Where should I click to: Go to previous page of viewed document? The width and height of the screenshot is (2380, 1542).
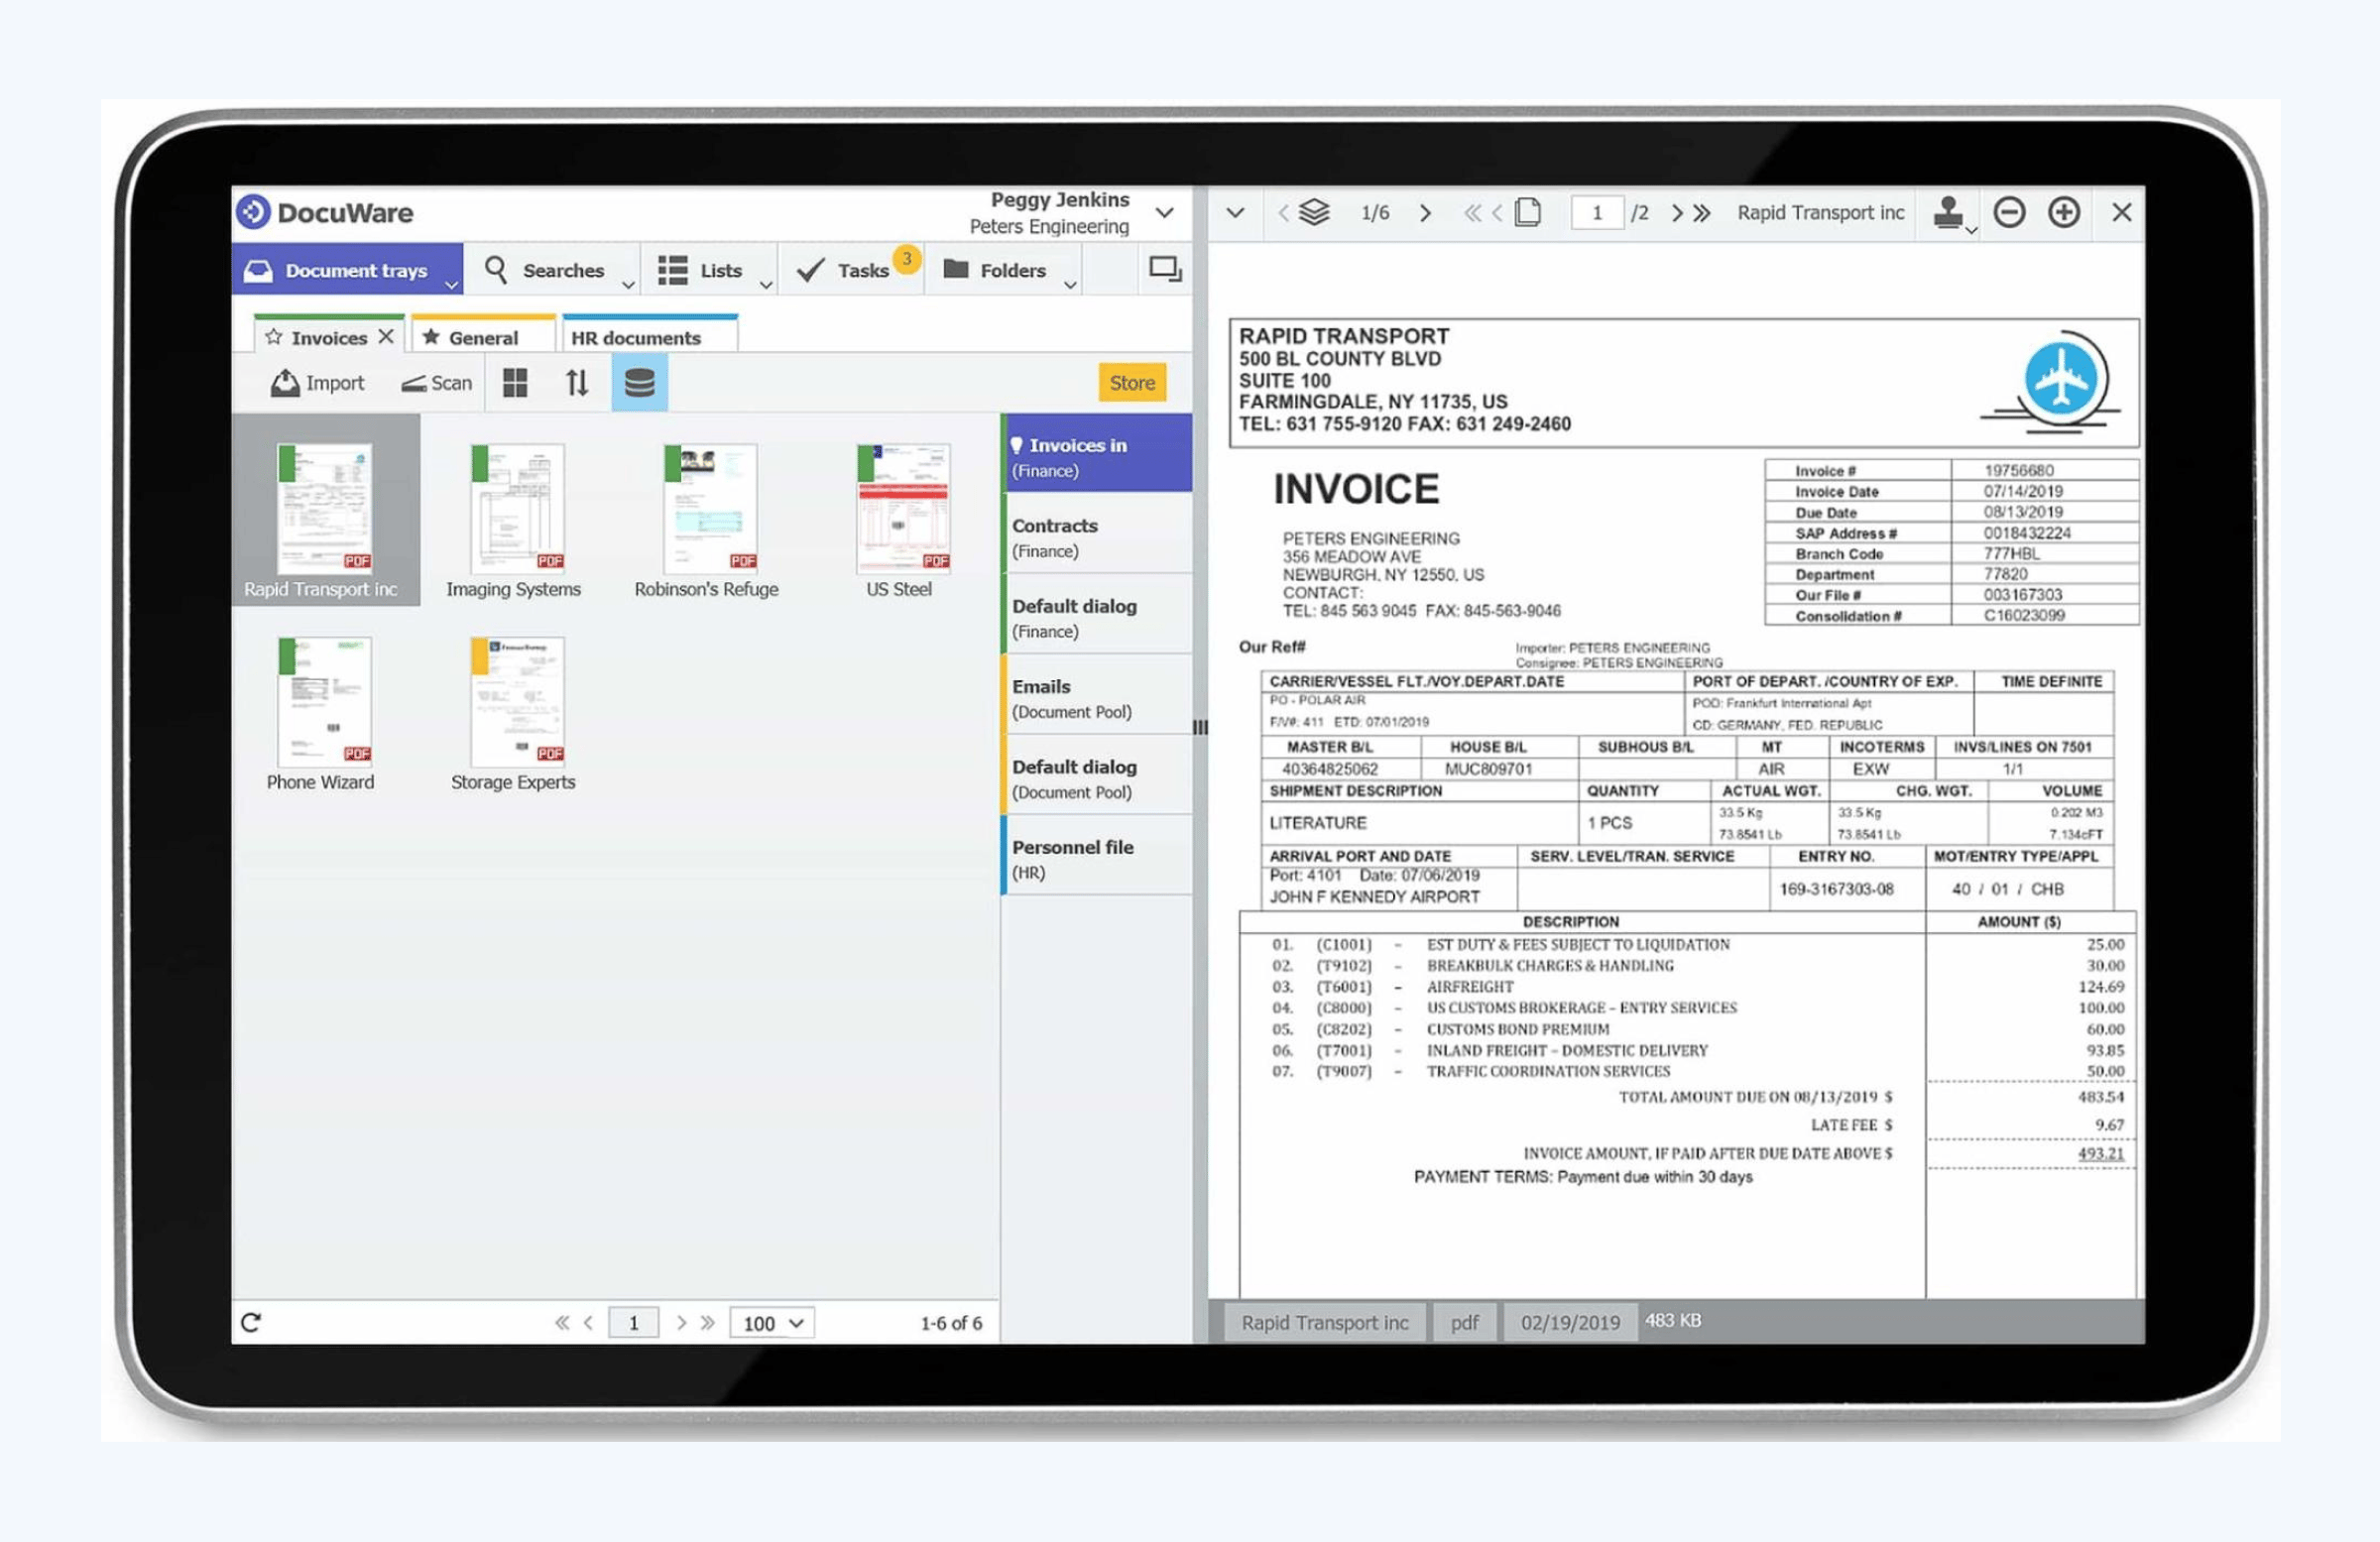click(x=1497, y=213)
